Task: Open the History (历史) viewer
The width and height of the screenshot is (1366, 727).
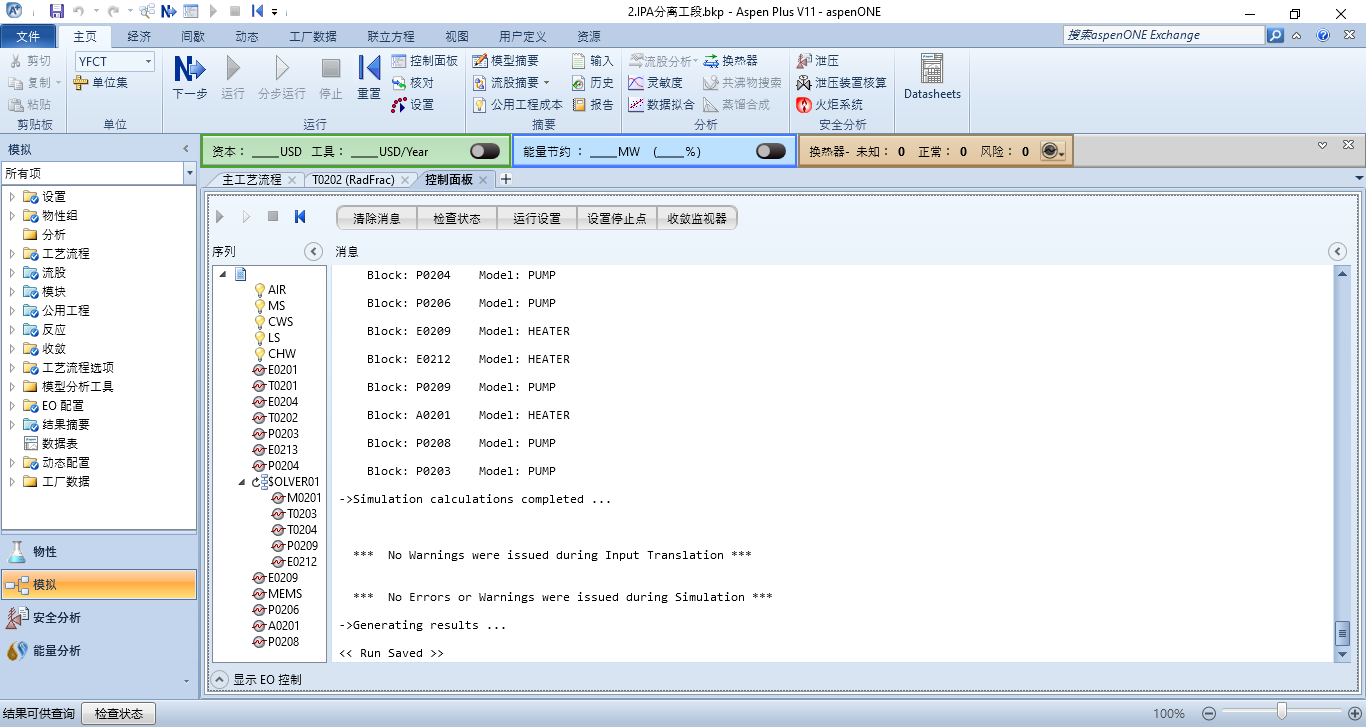Action: point(592,83)
